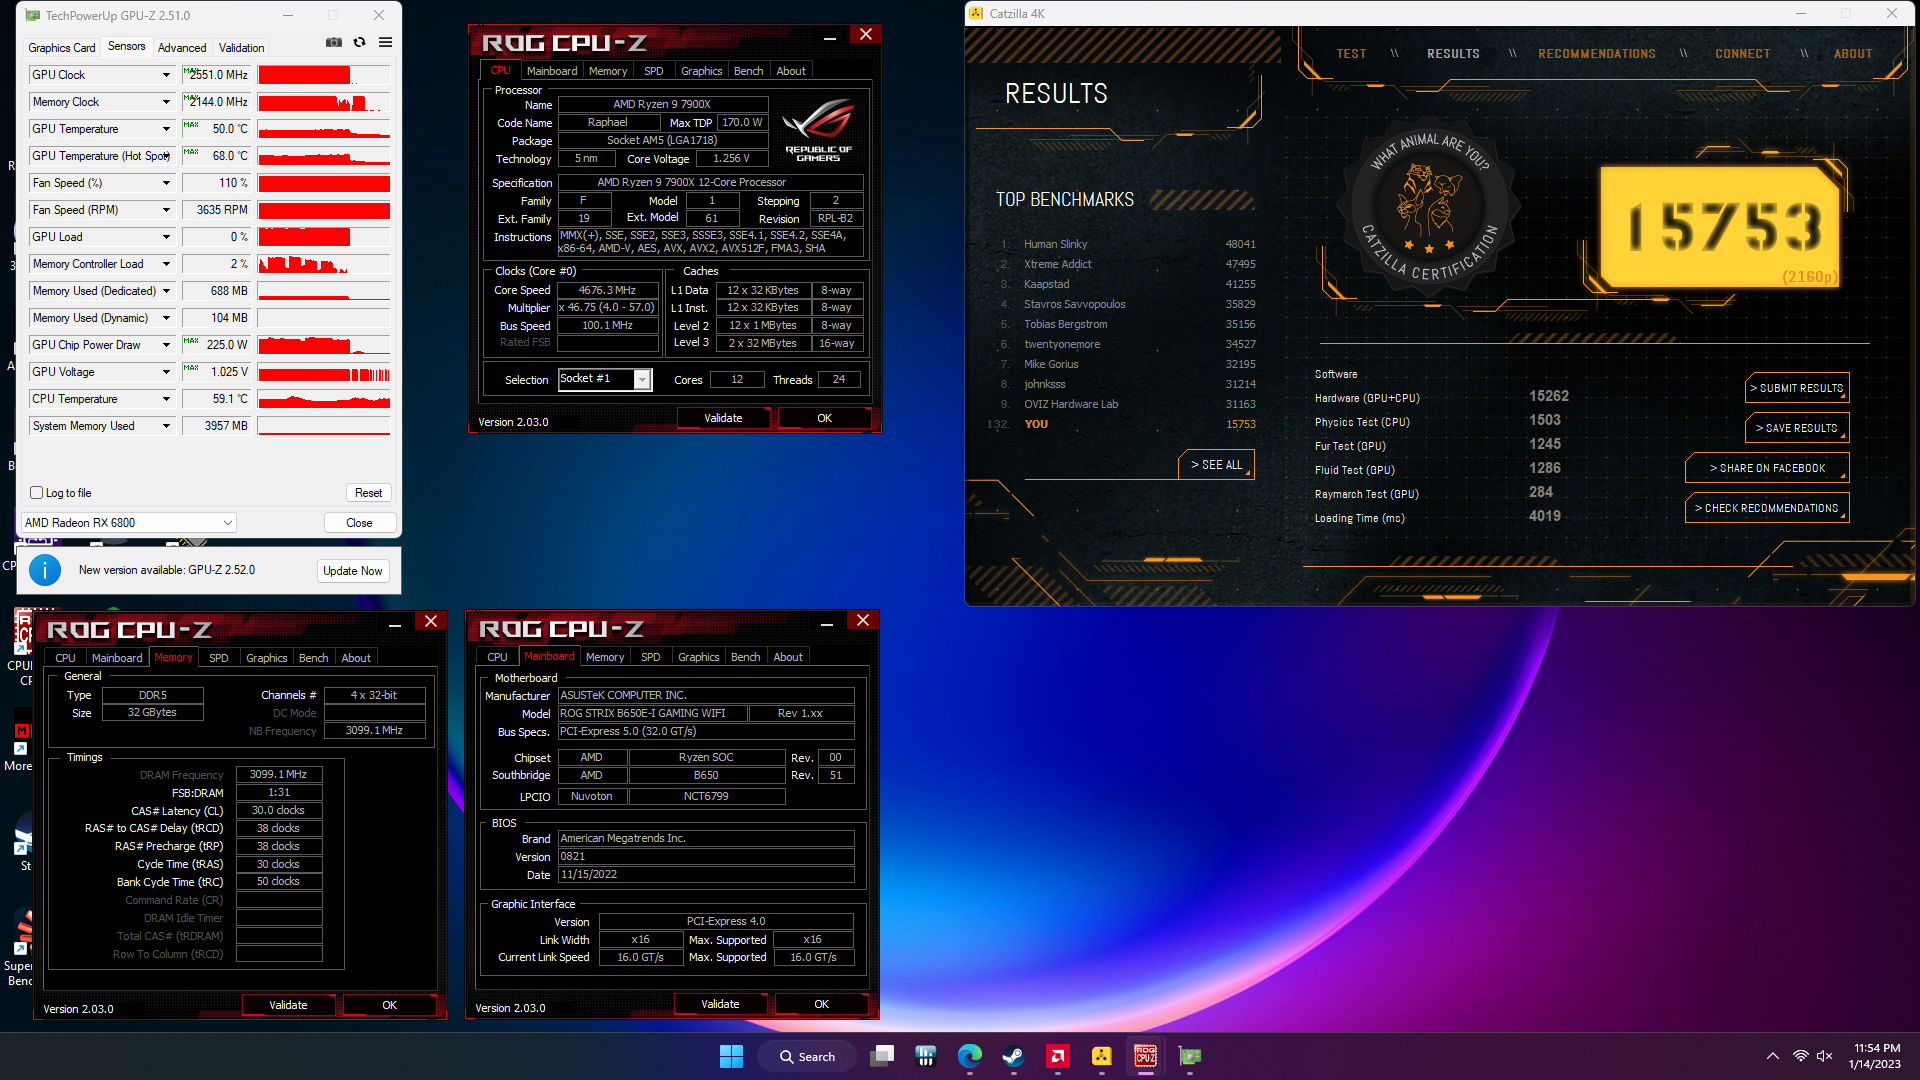
Task: Open the Socket #1 selection dropdown in CPU-Z
Action: pyautogui.click(x=605, y=379)
